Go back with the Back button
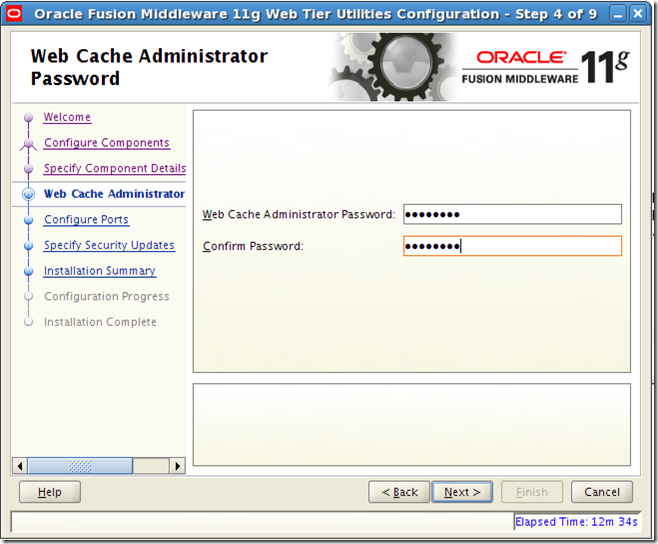658x544 pixels. click(399, 492)
